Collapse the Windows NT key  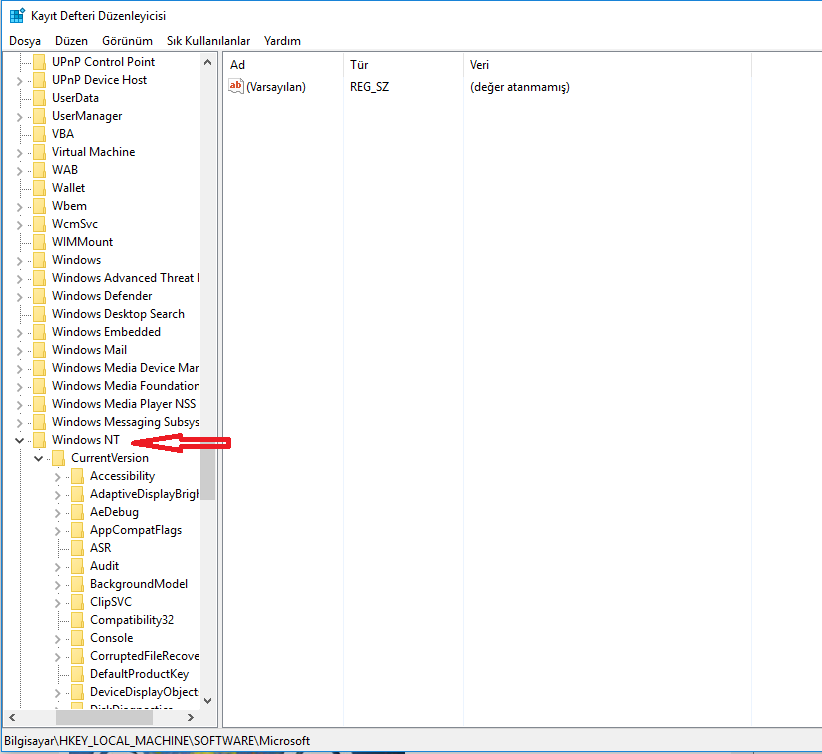(x=19, y=440)
